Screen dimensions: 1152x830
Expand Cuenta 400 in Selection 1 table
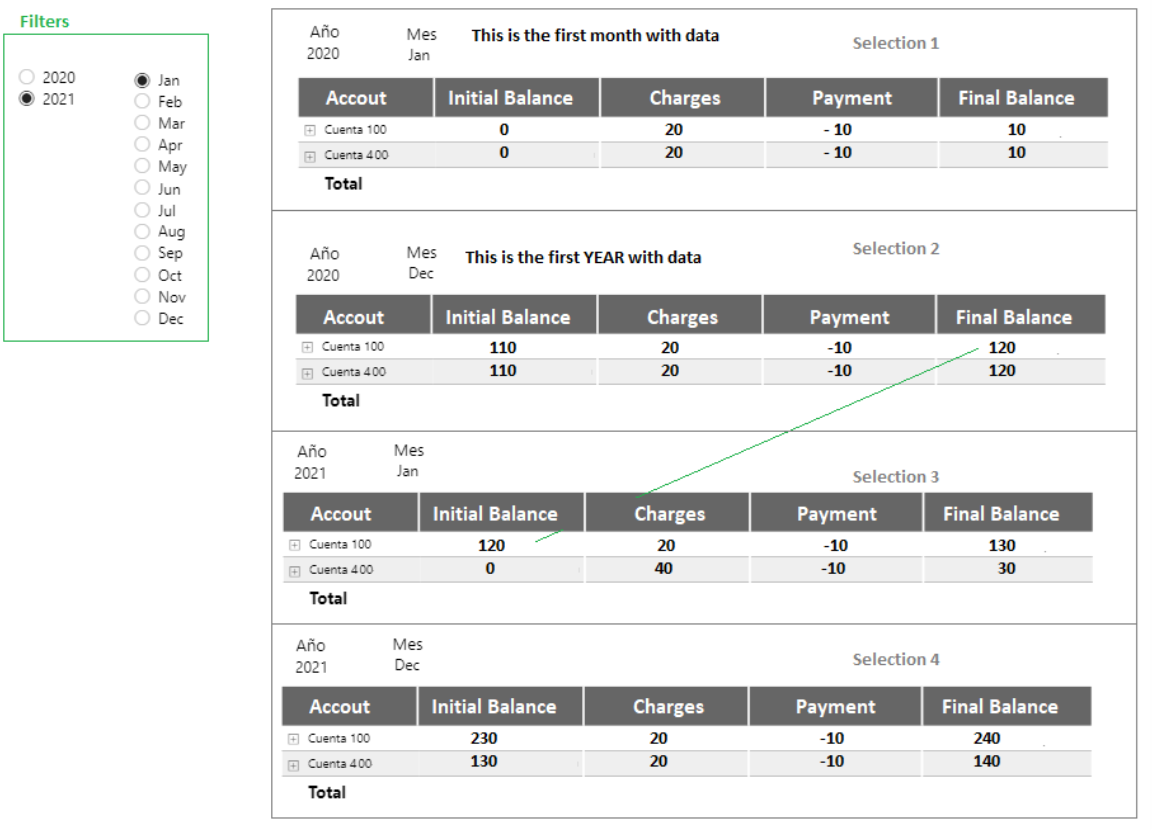click(310, 156)
